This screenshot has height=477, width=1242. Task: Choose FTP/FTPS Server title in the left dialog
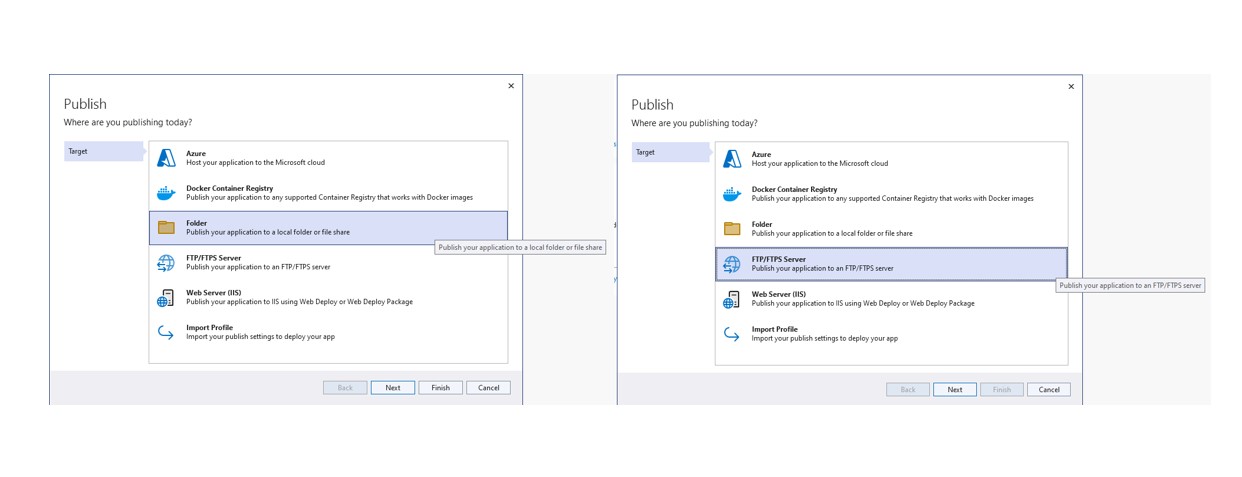point(213,258)
